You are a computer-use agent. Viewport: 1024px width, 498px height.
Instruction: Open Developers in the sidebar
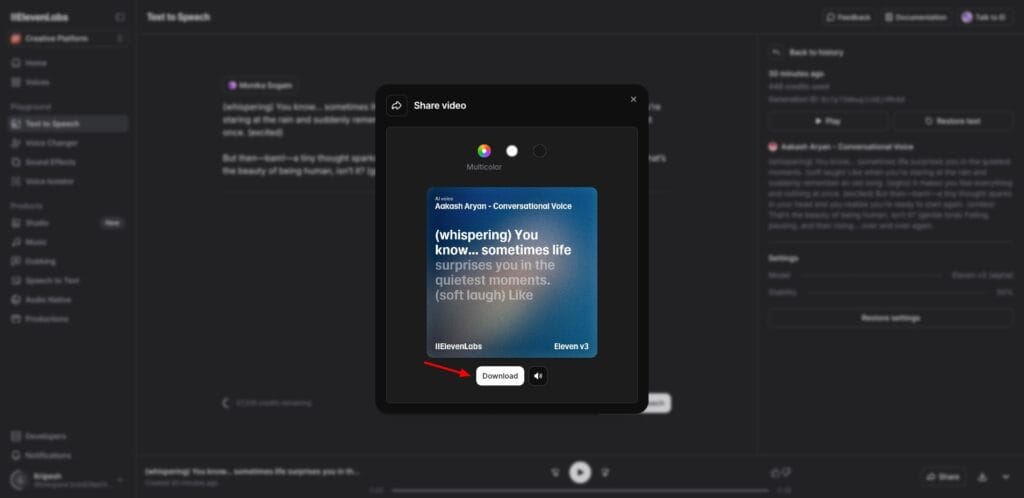click(x=68, y=436)
